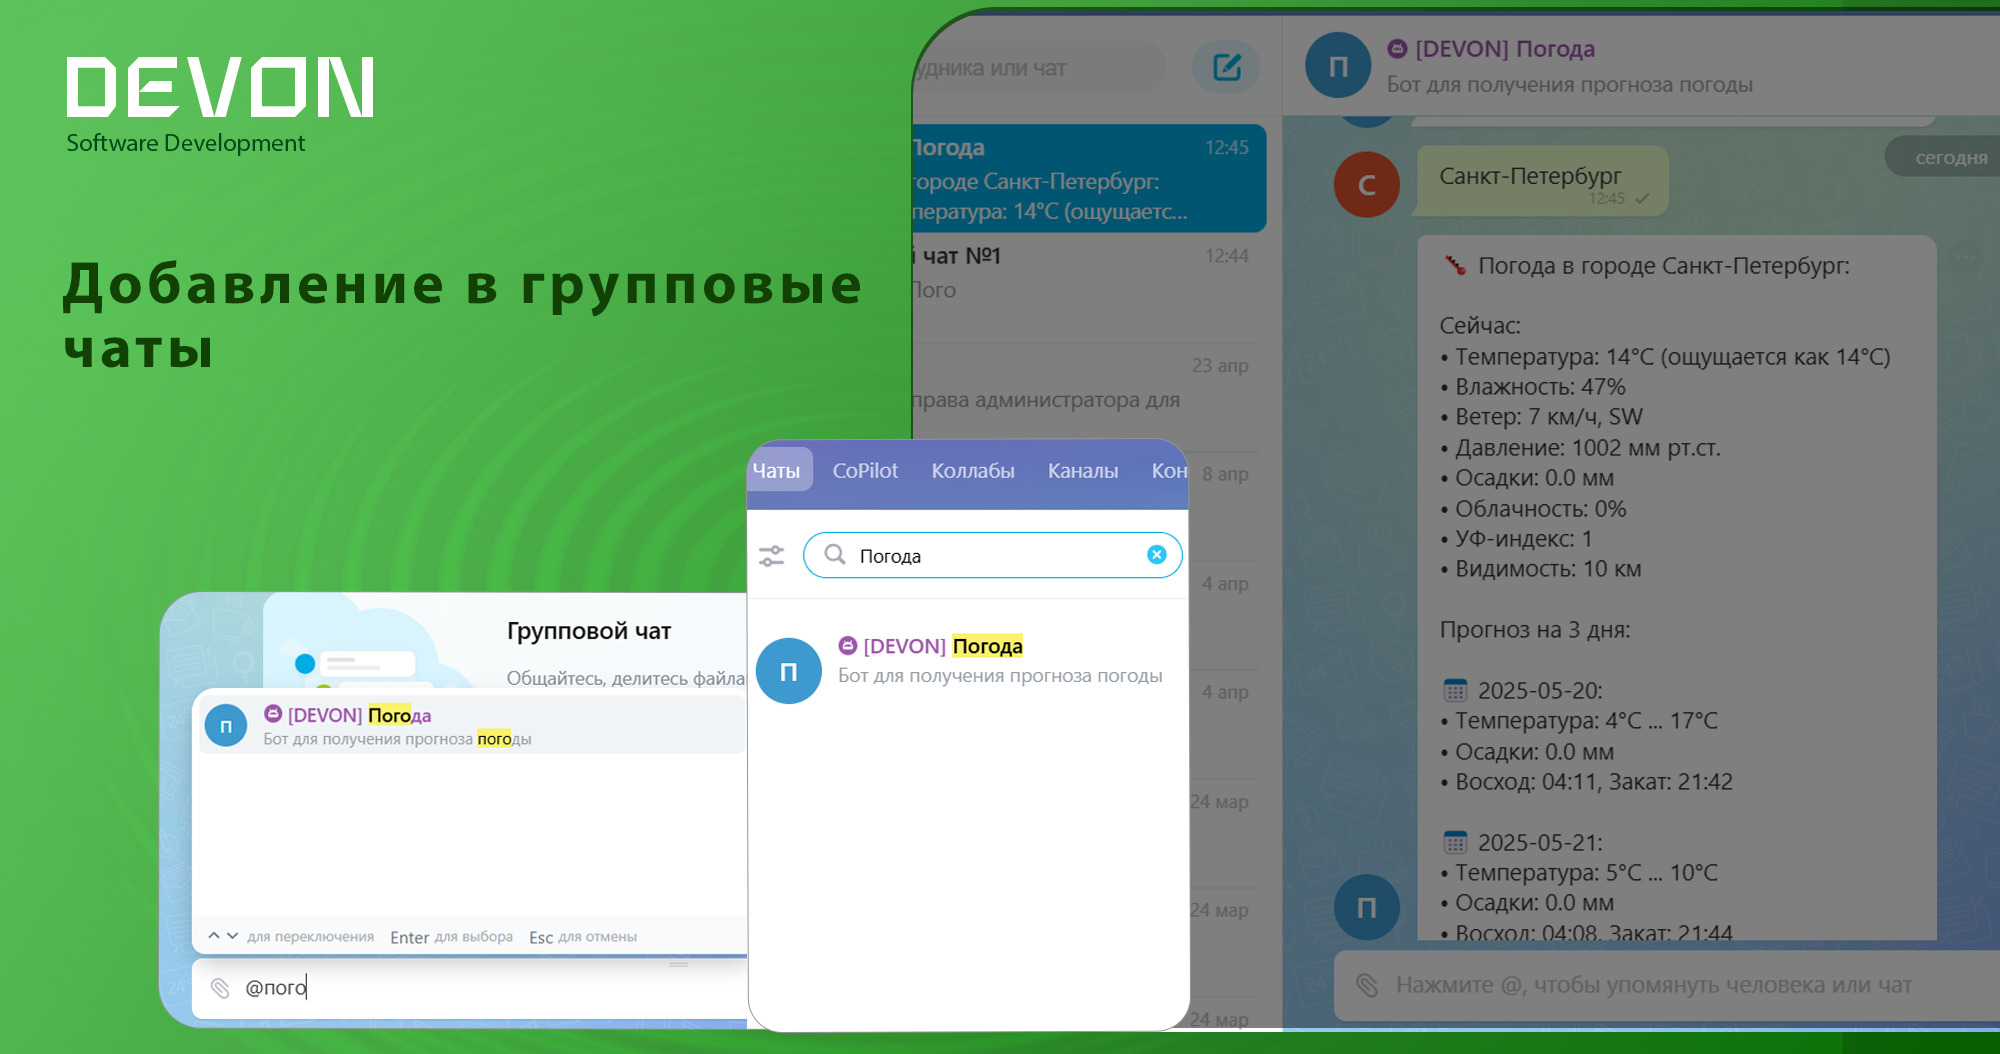This screenshot has width=2000, height=1054.
Task: Click the top chat search field
Action: pos(1040,67)
